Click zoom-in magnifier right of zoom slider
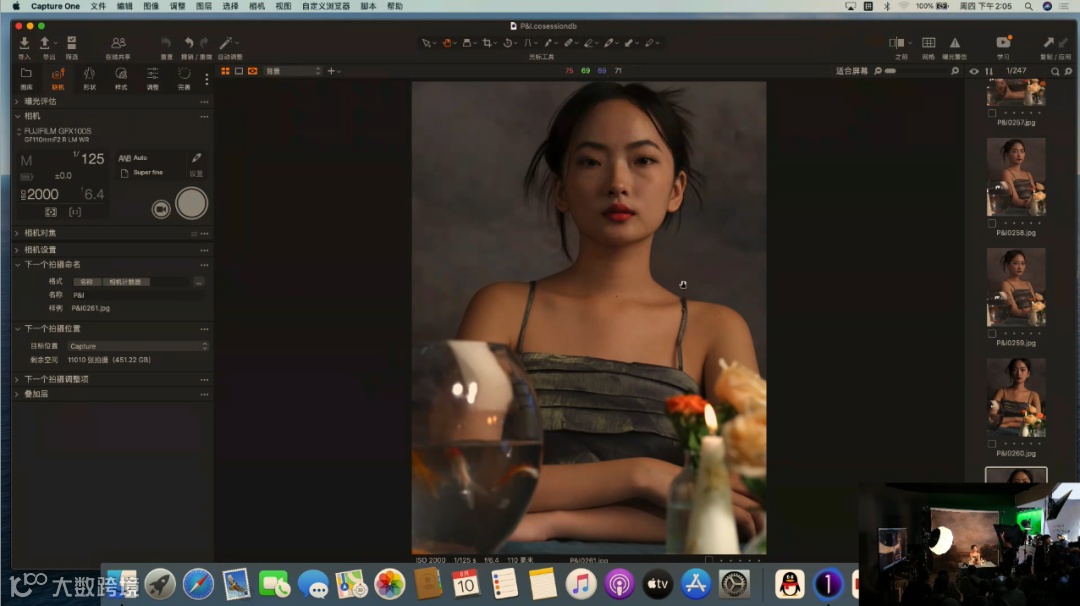This screenshot has width=1080, height=606. pyautogui.click(x=955, y=71)
